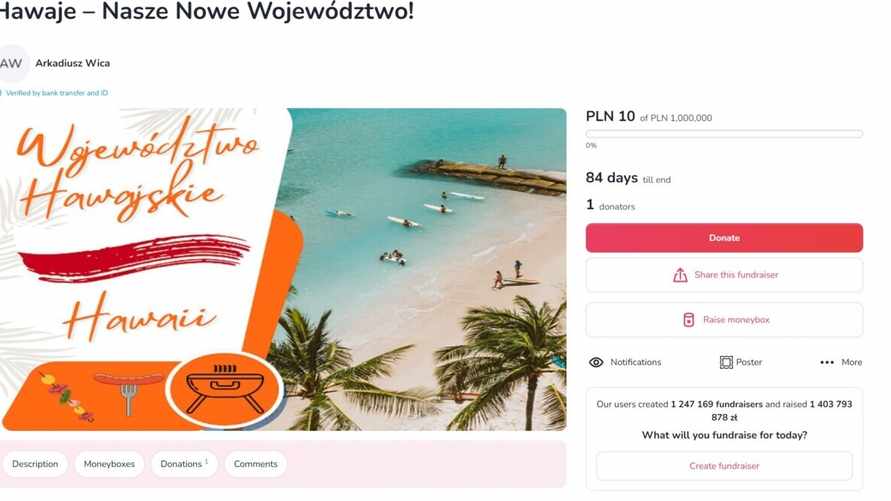Click the Create fundraiser button

(x=724, y=466)
